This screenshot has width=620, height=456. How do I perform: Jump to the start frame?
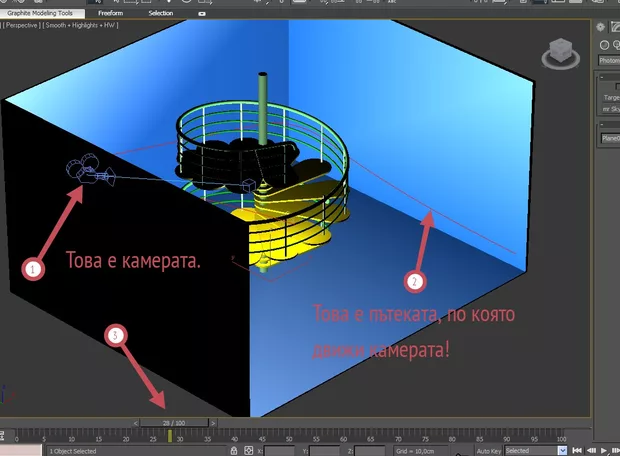tap(578, 451)
